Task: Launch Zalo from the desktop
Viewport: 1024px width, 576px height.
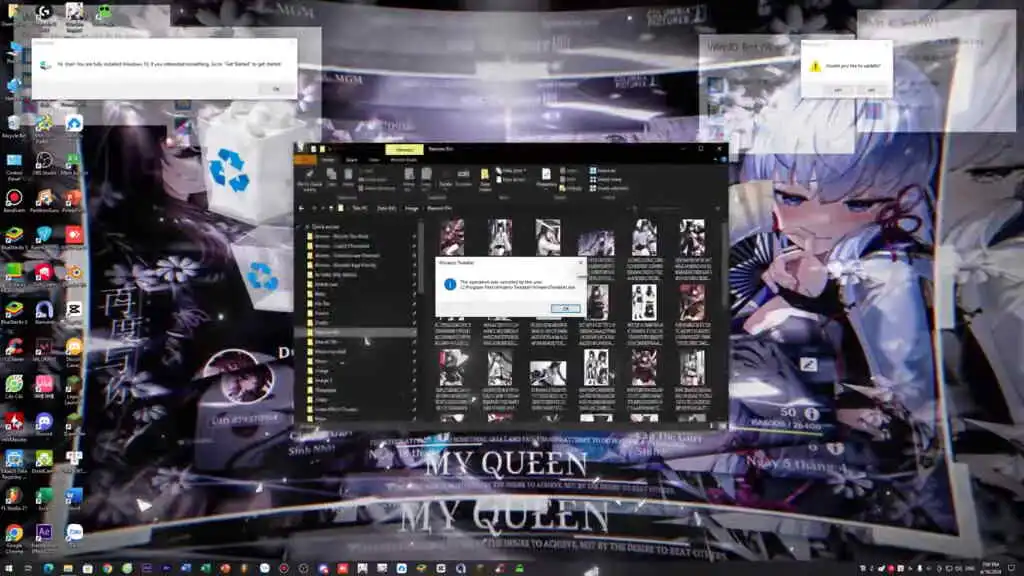Action: pos(74,536)
